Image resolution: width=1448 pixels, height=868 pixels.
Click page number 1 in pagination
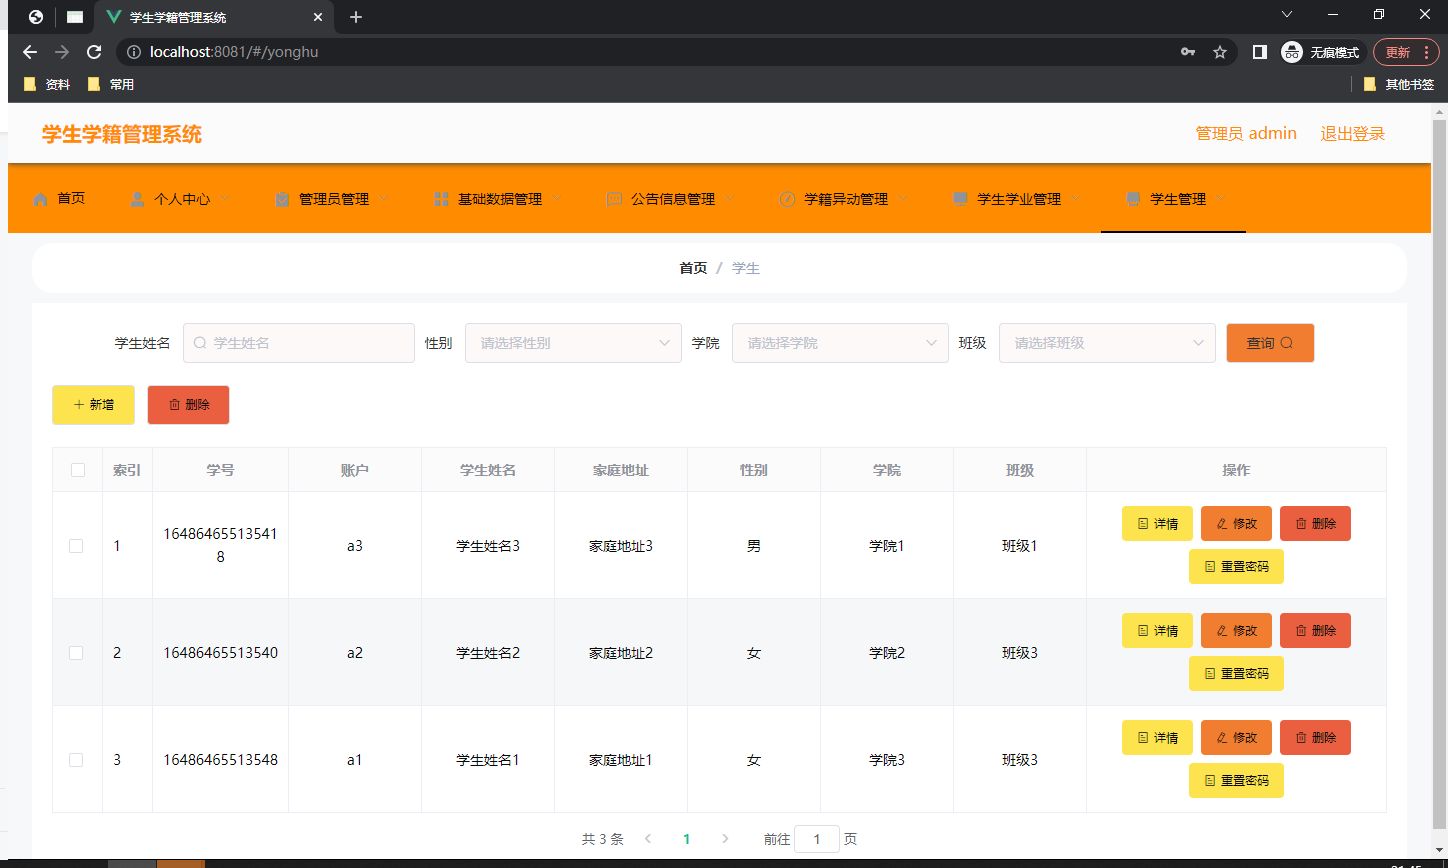686,839
